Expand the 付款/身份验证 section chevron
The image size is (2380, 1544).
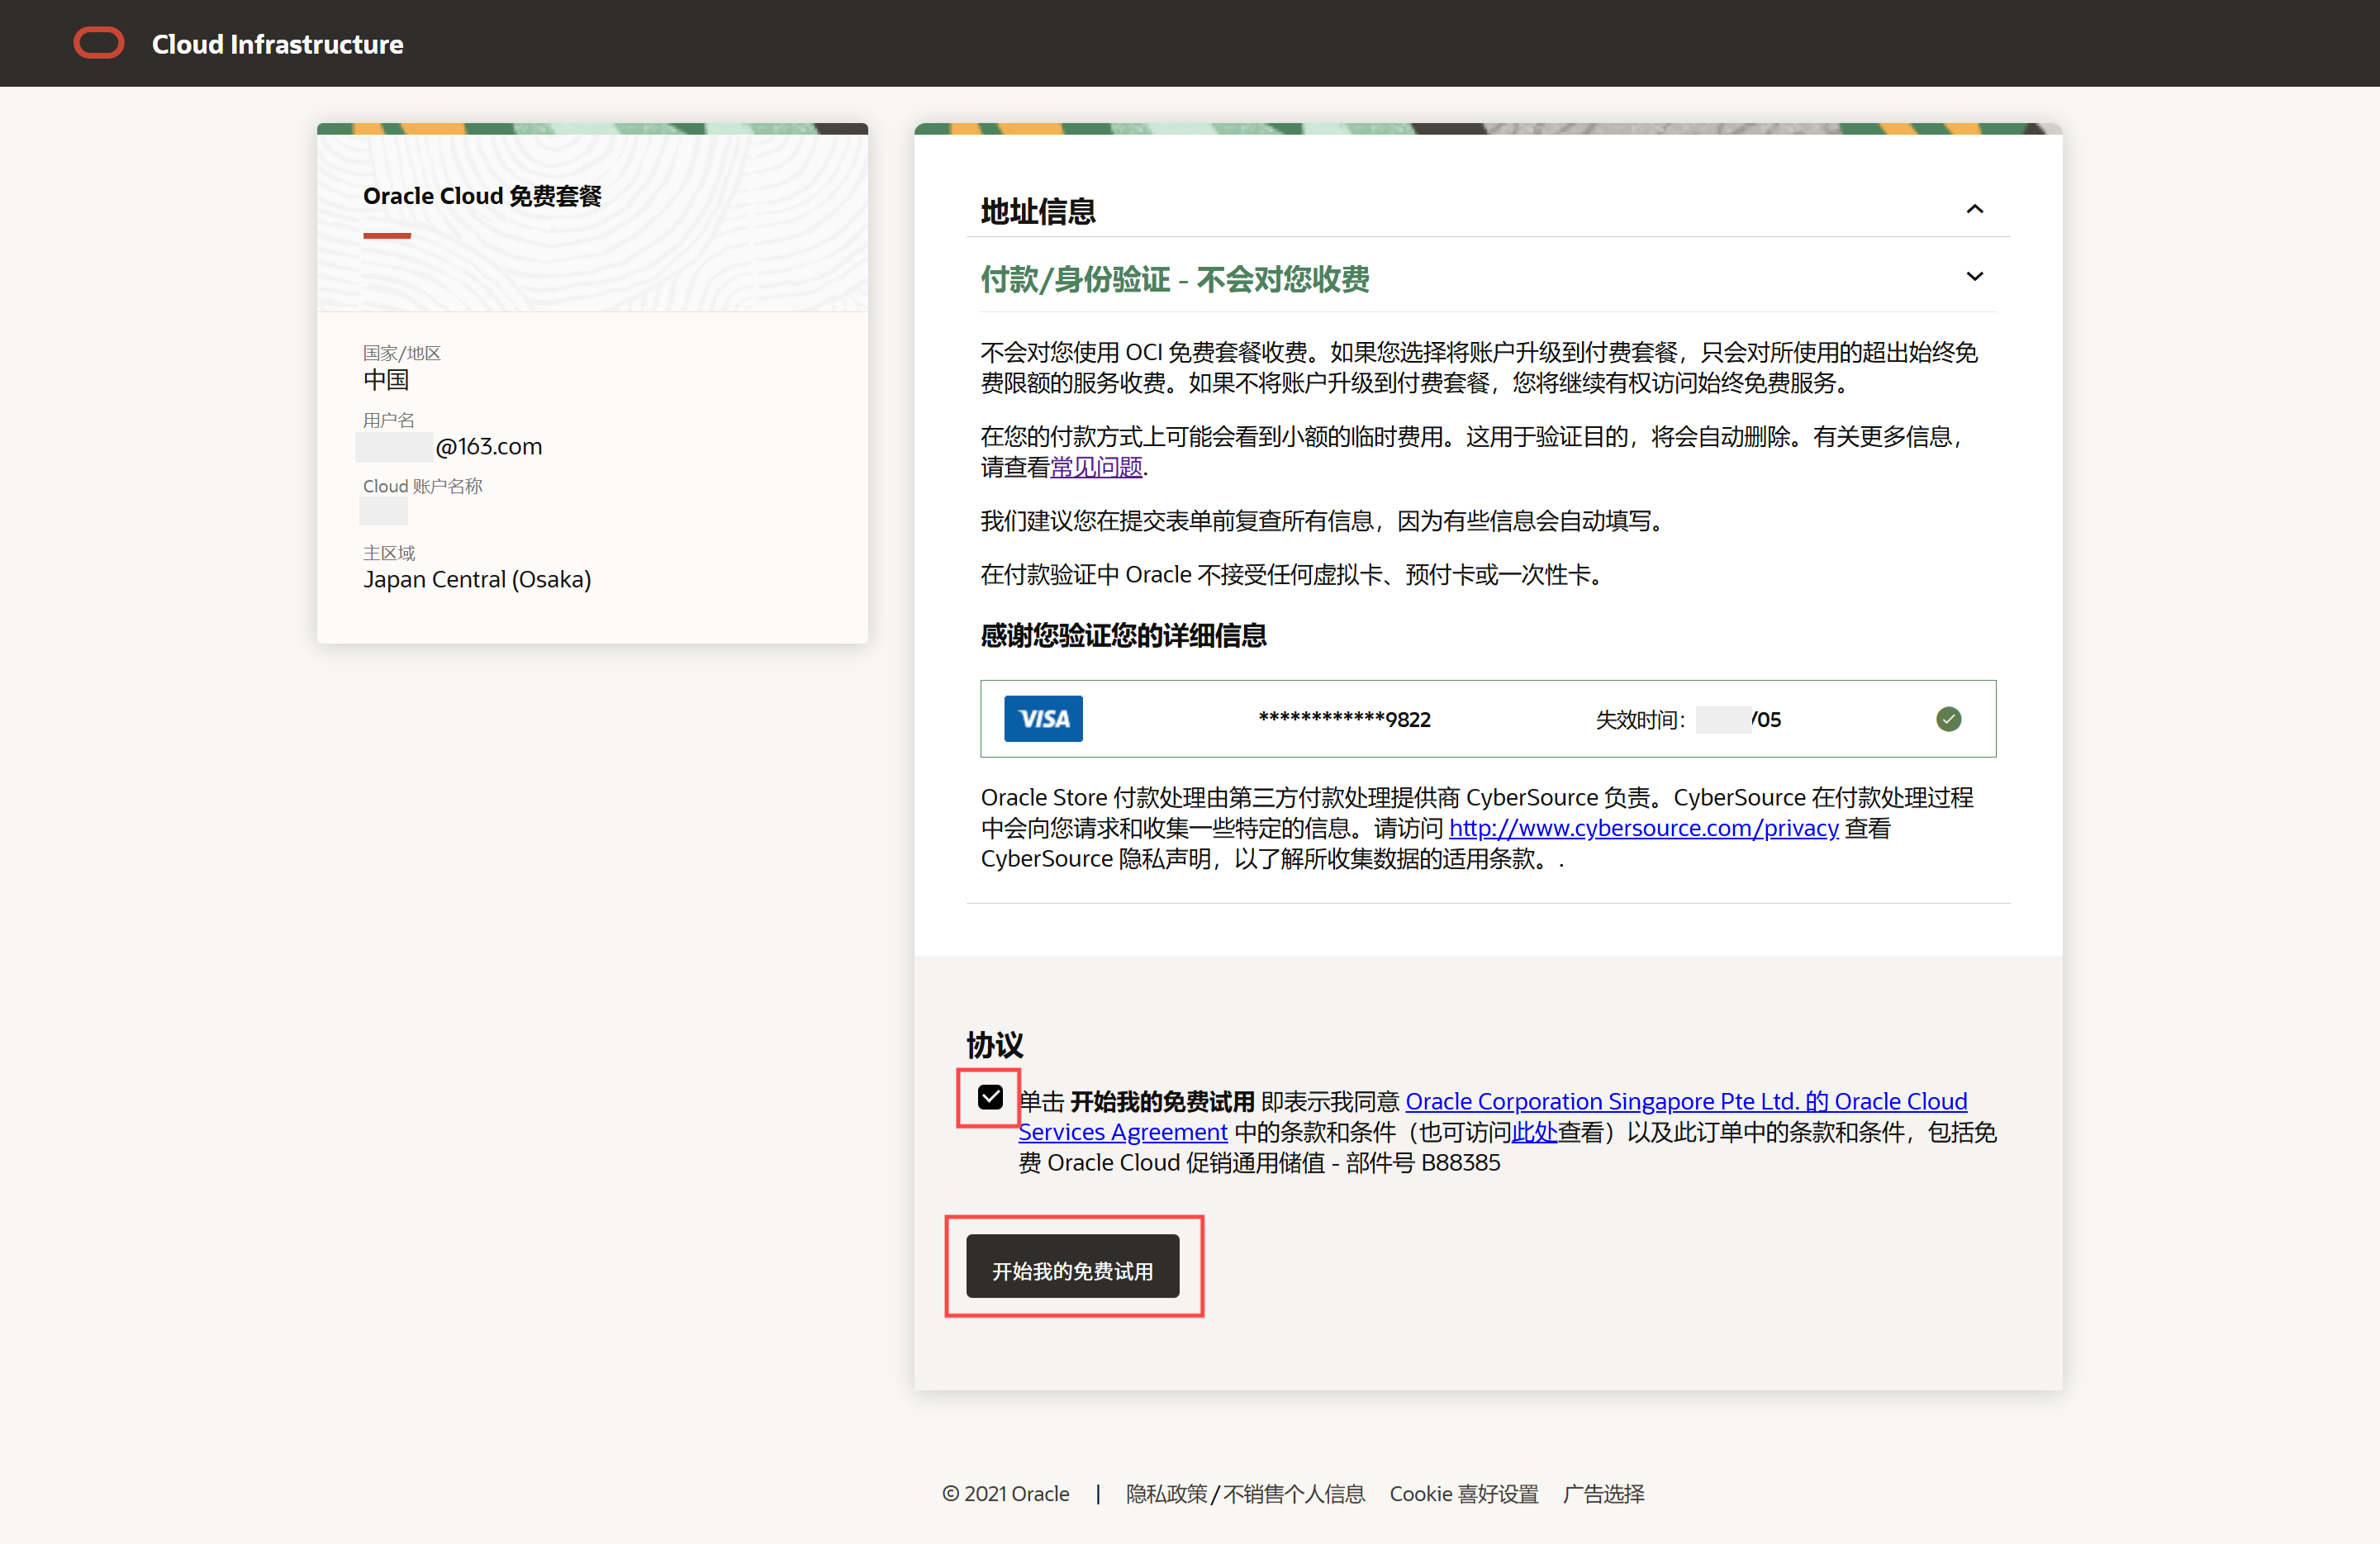[1974, 277]
